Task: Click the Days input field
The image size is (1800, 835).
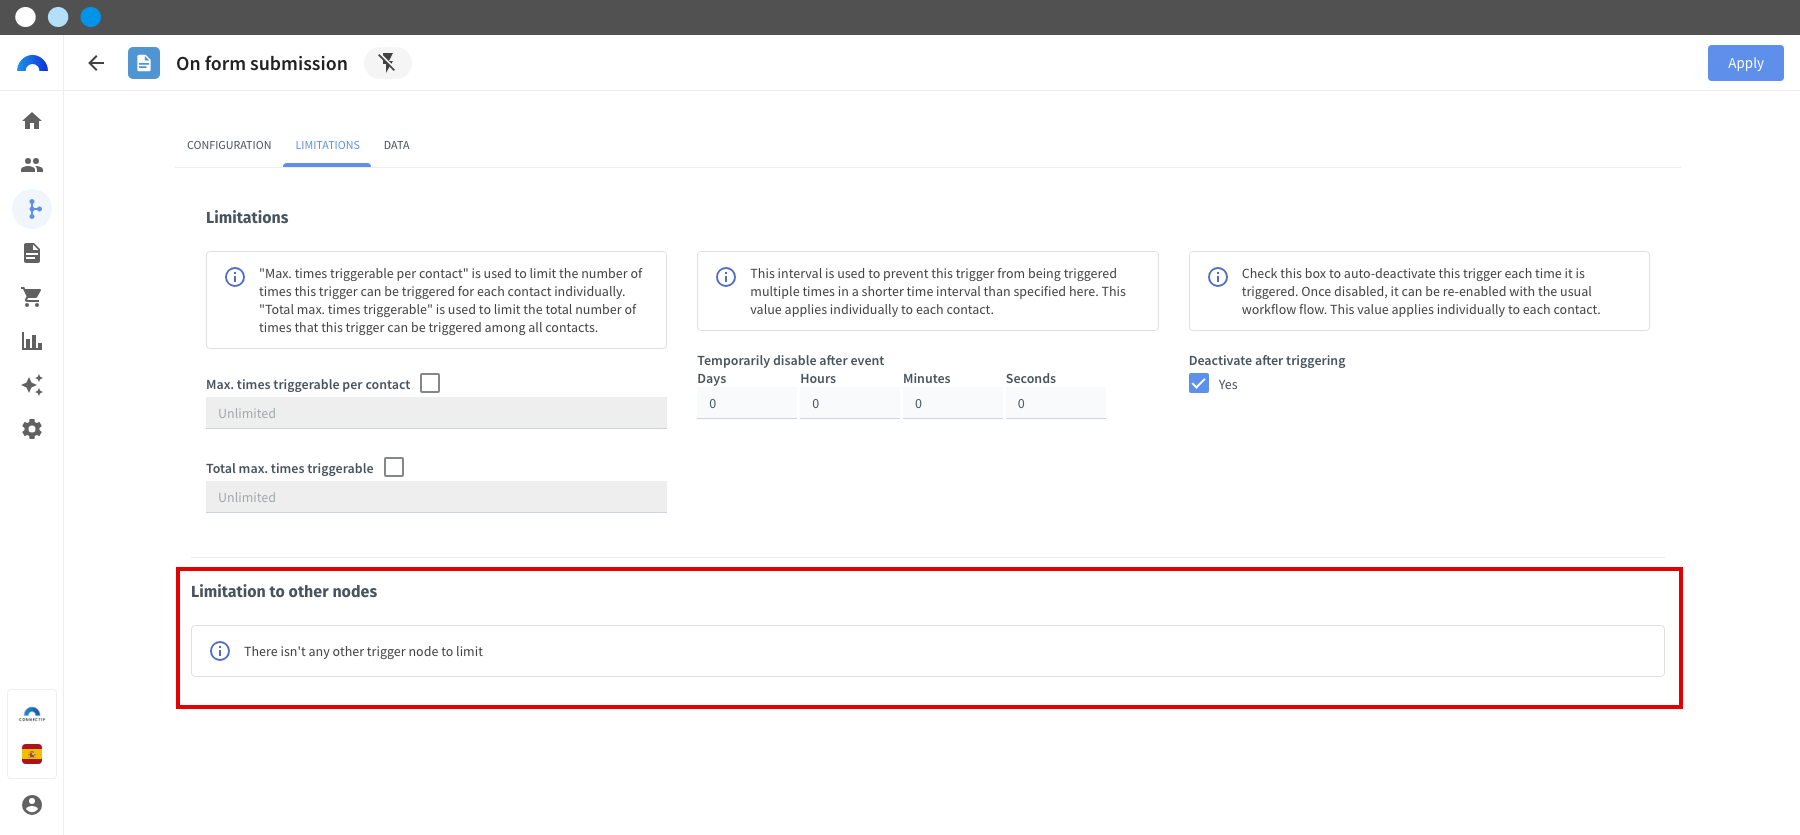Action: click(x=747, y=403)
